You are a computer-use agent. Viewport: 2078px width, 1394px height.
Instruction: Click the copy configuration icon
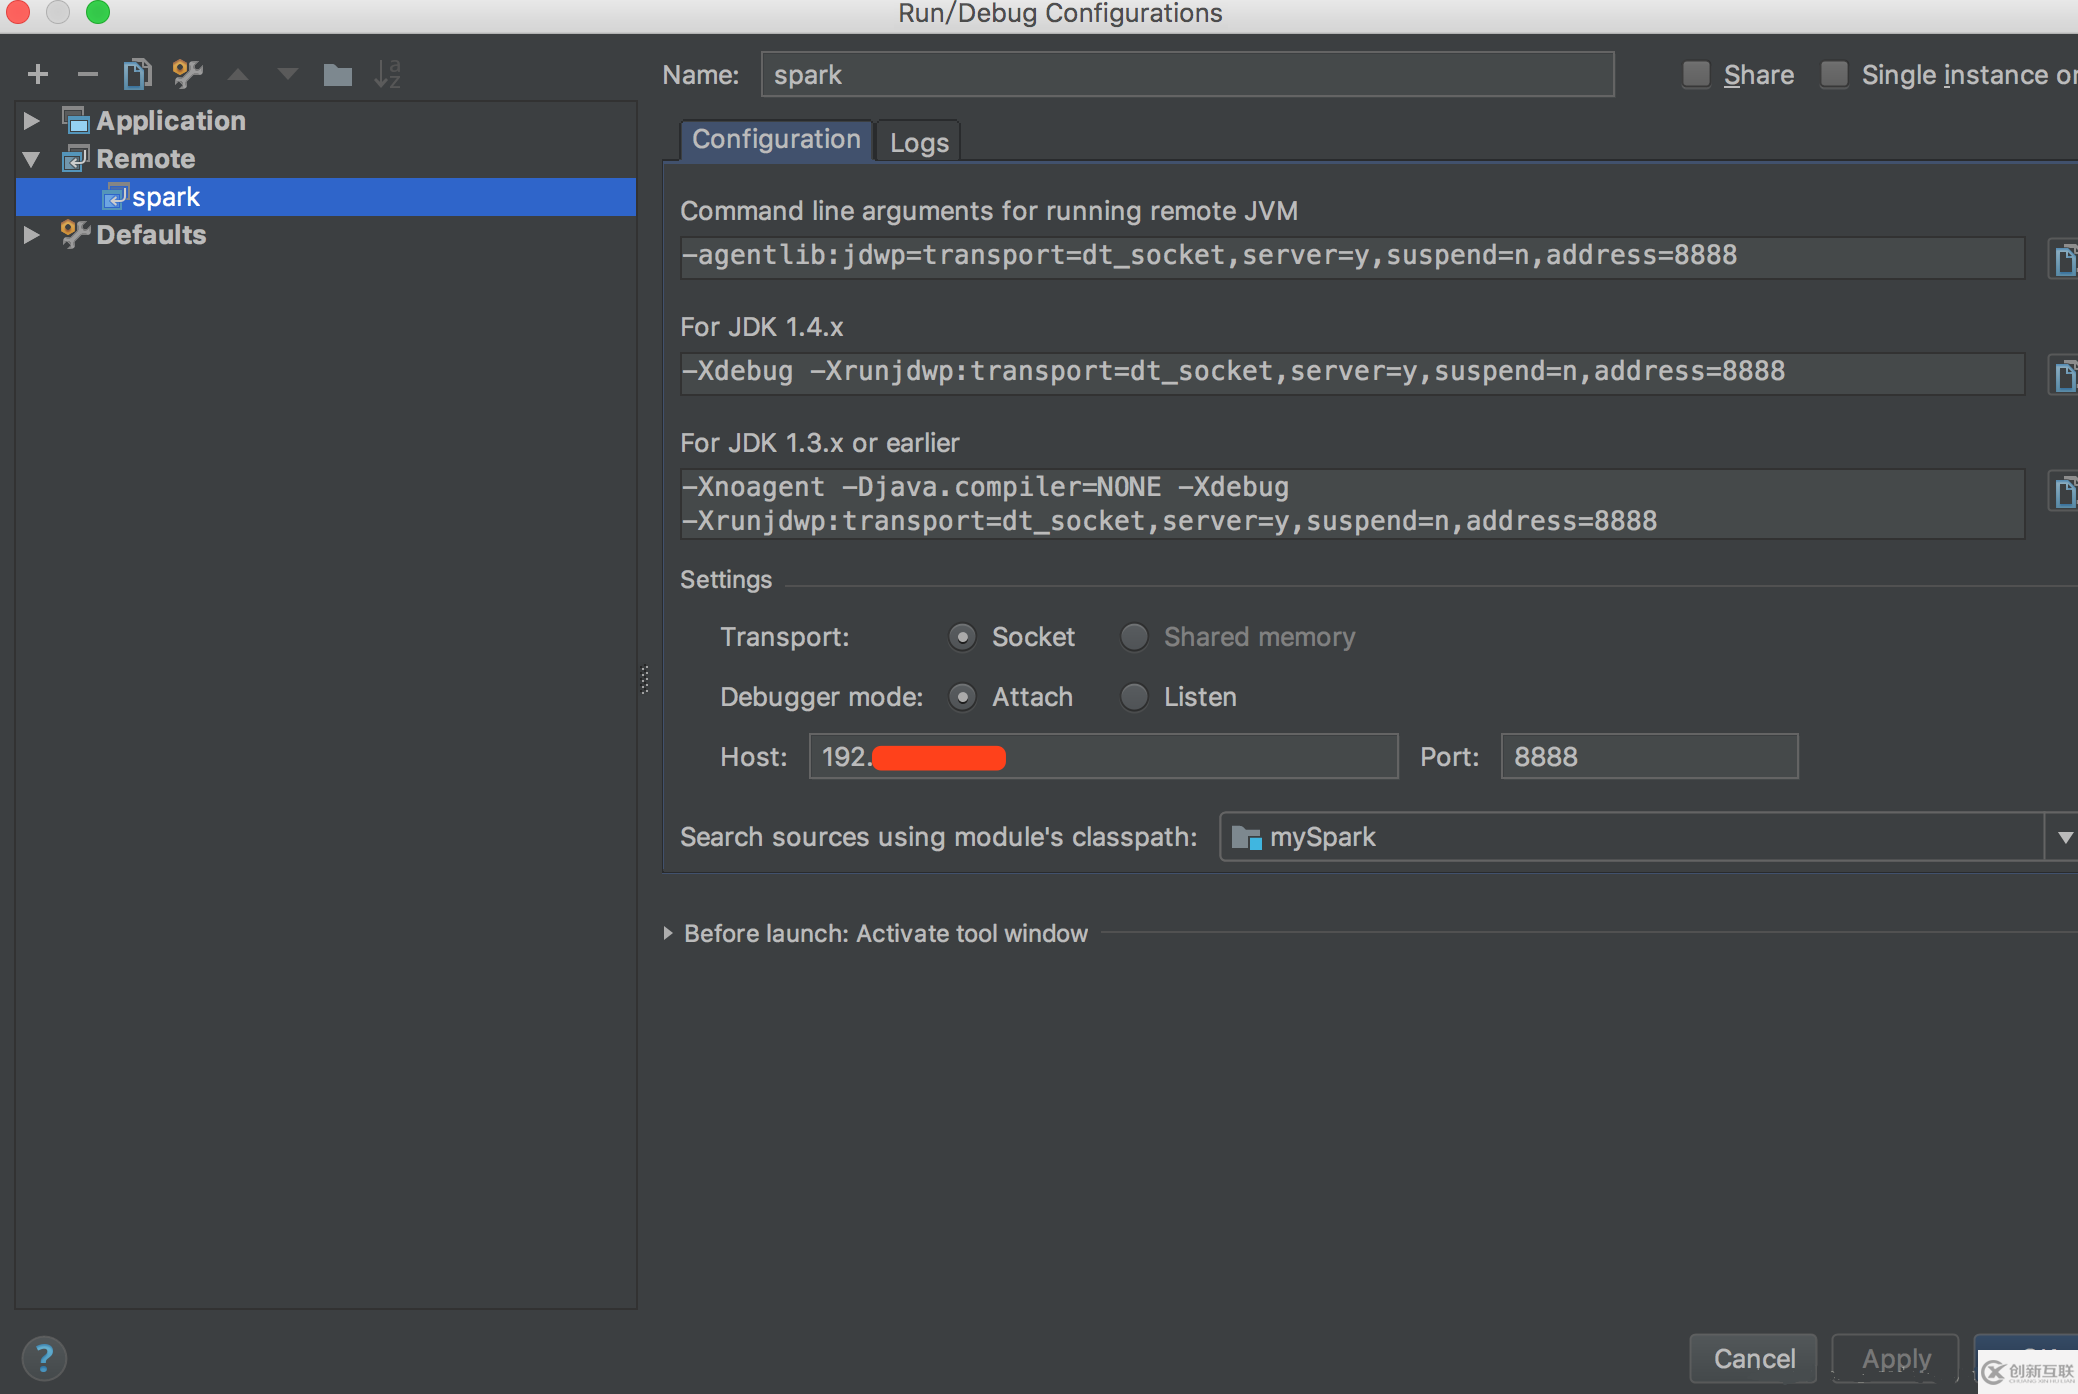point(138,73)
